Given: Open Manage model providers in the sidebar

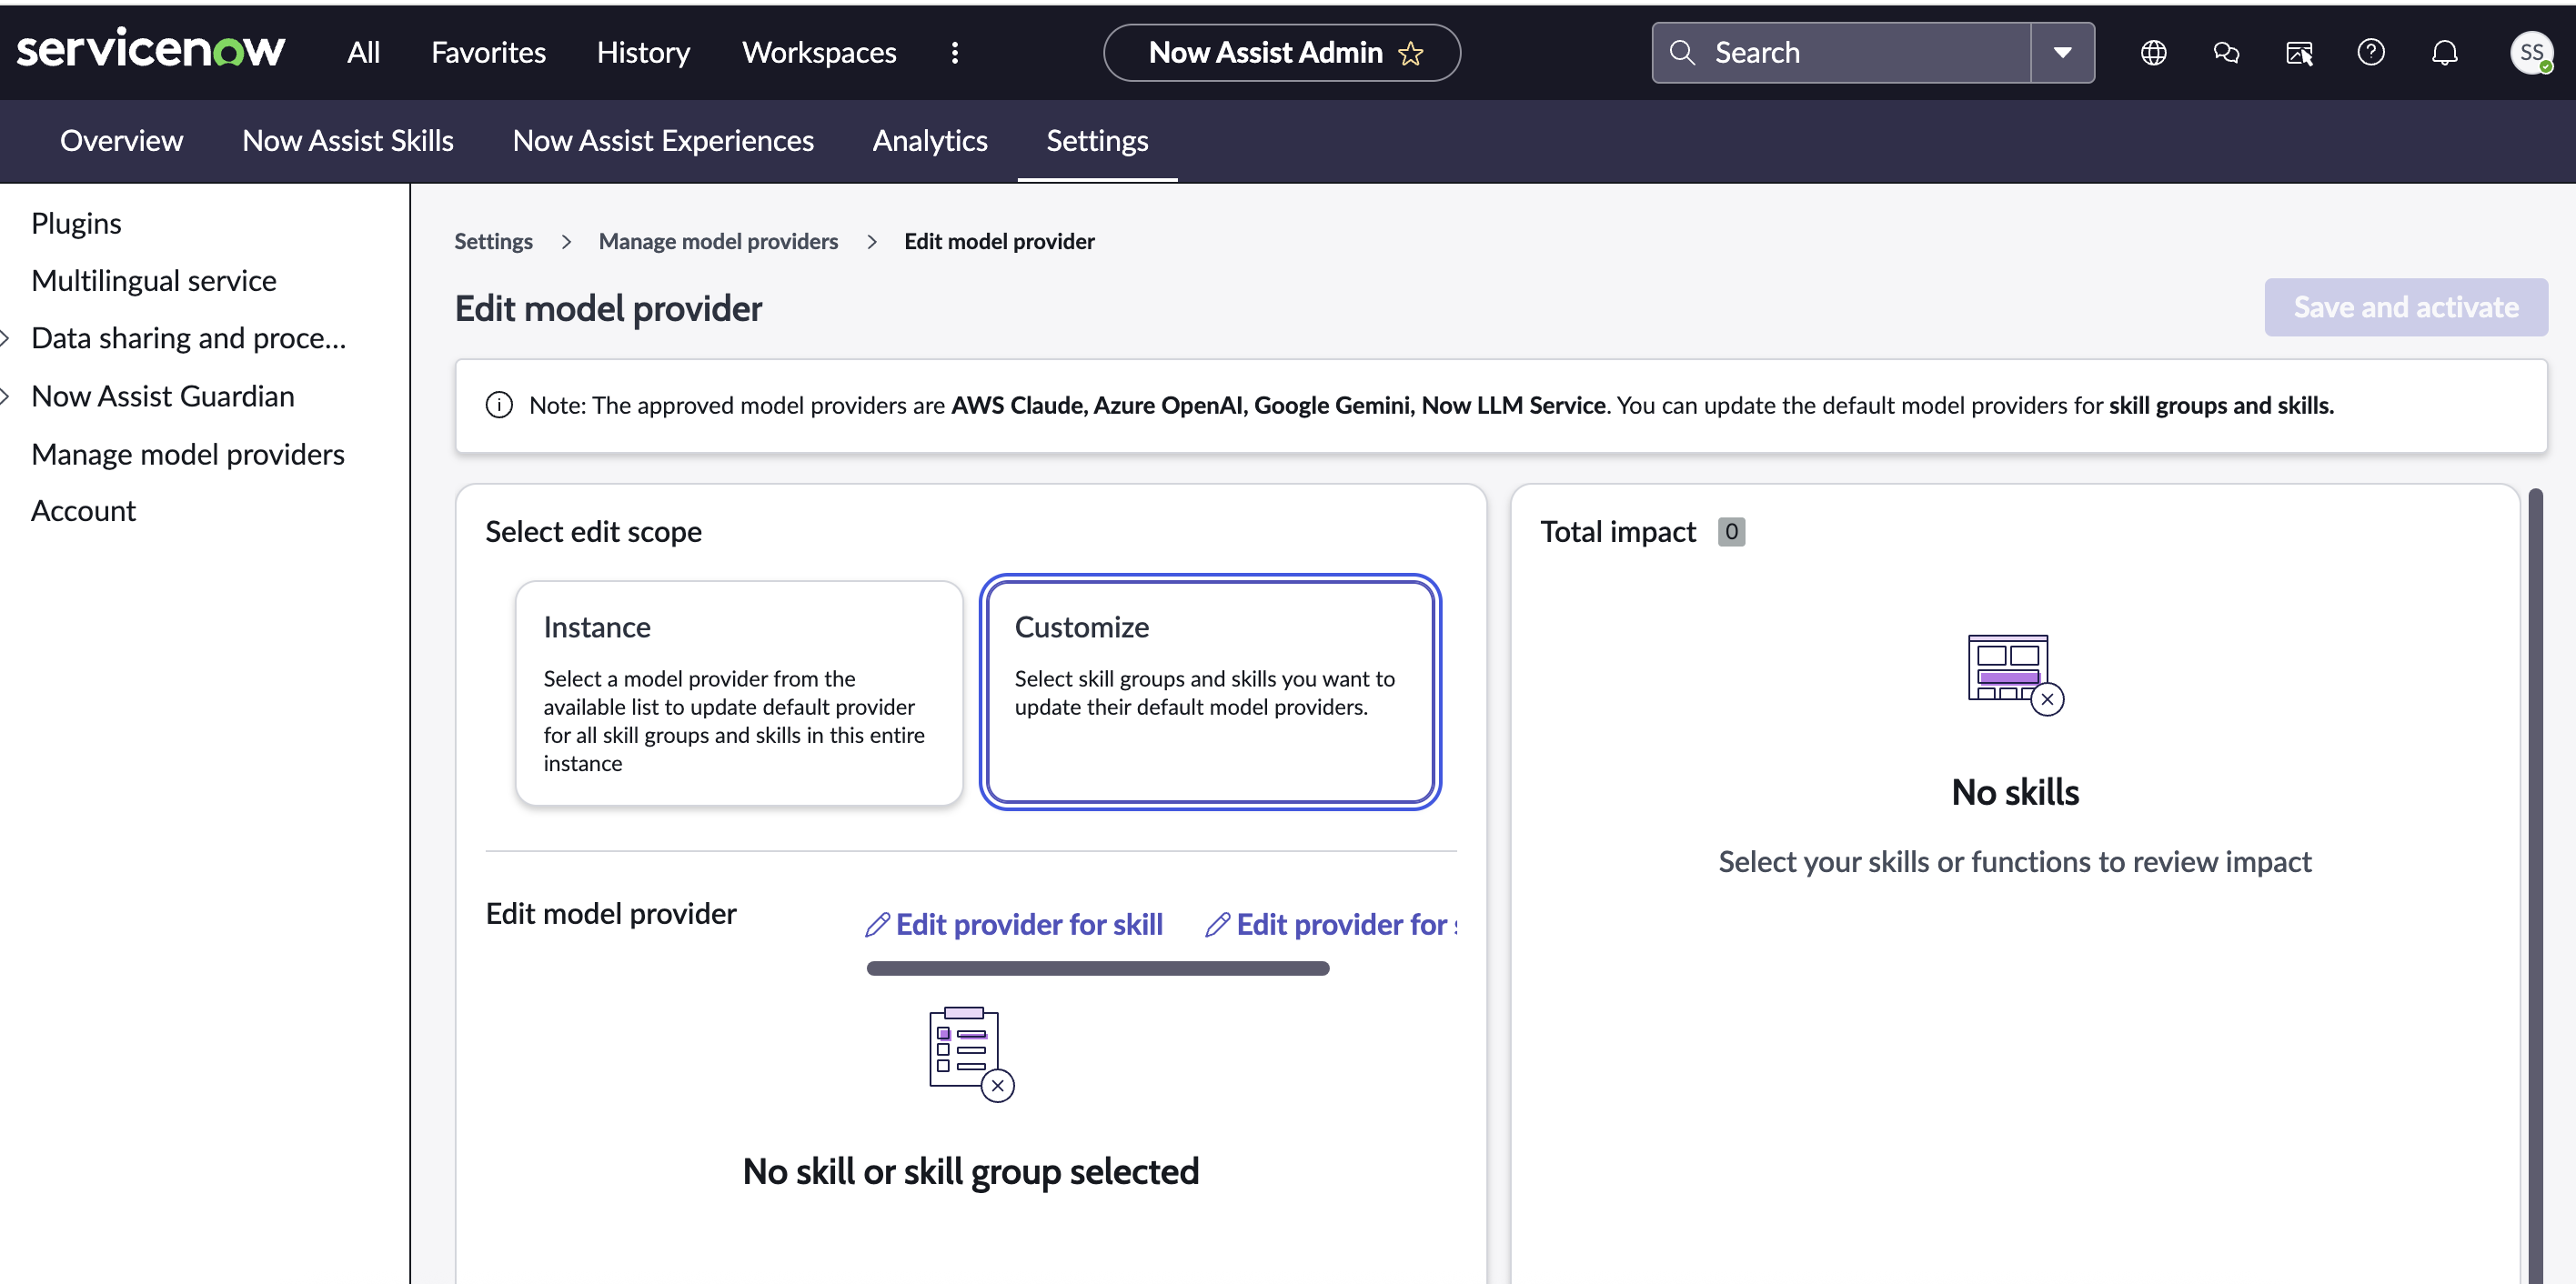Looking at the screenshot, I should [188, 455].
